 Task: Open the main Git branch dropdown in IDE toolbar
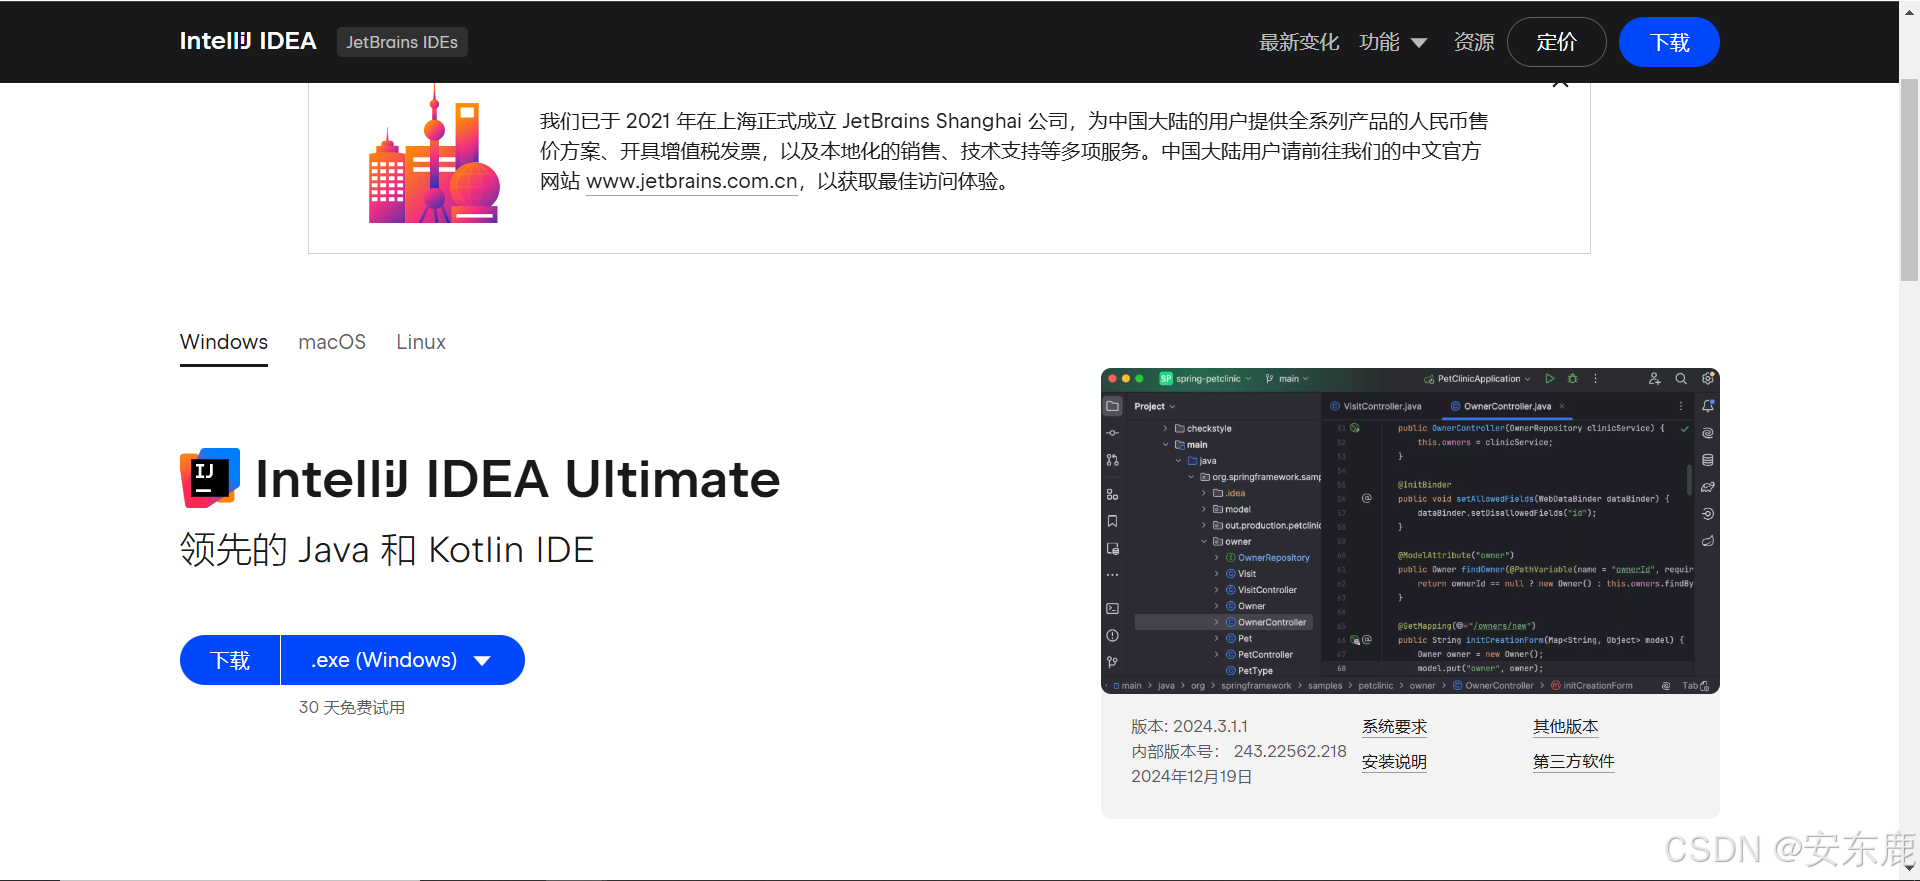(x=1287, y=379)
